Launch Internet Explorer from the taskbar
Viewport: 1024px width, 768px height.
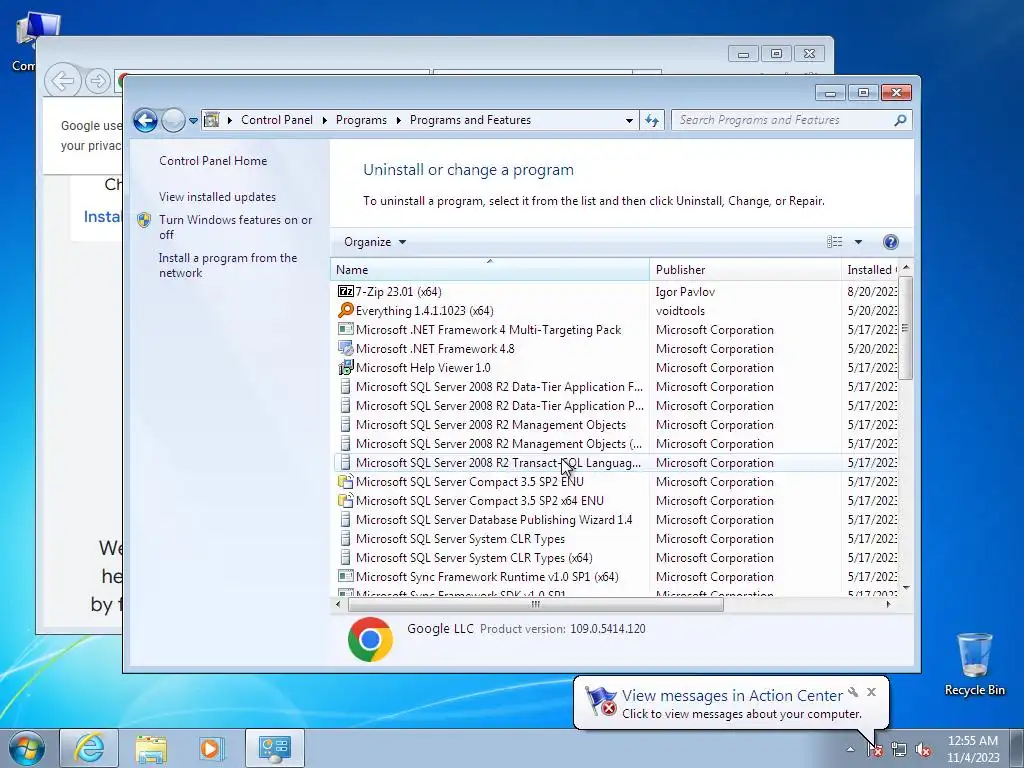(x=89, y=748)
